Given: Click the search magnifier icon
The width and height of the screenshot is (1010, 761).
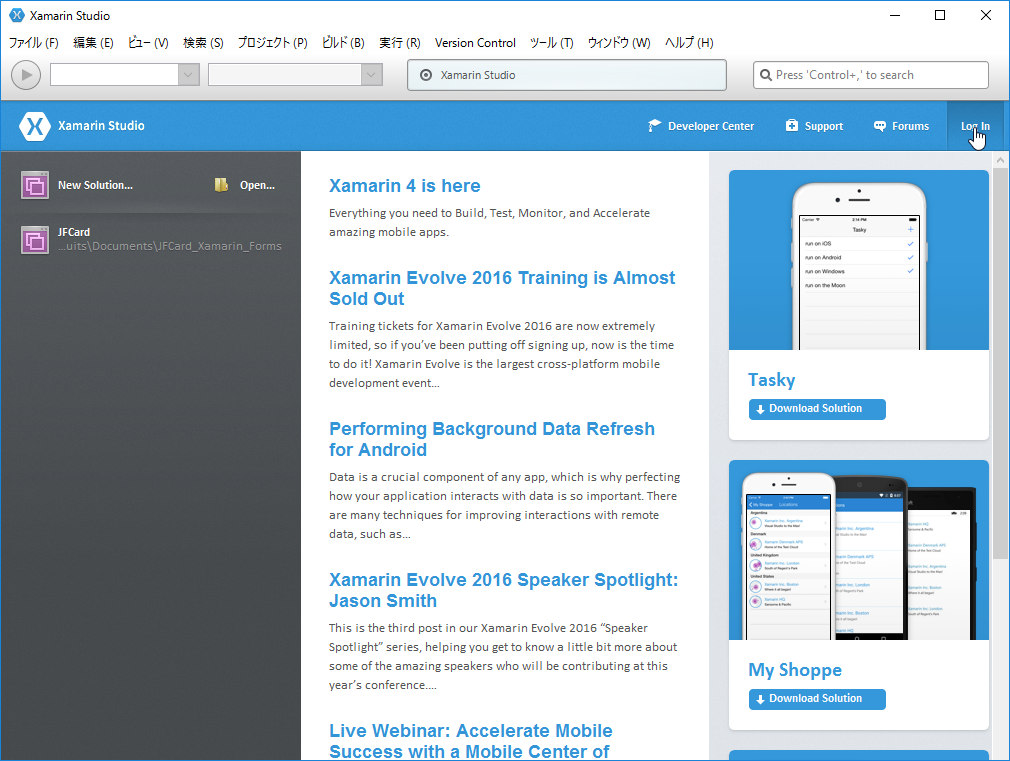Looking at the screenshot, I should click(x=766, y=75).
